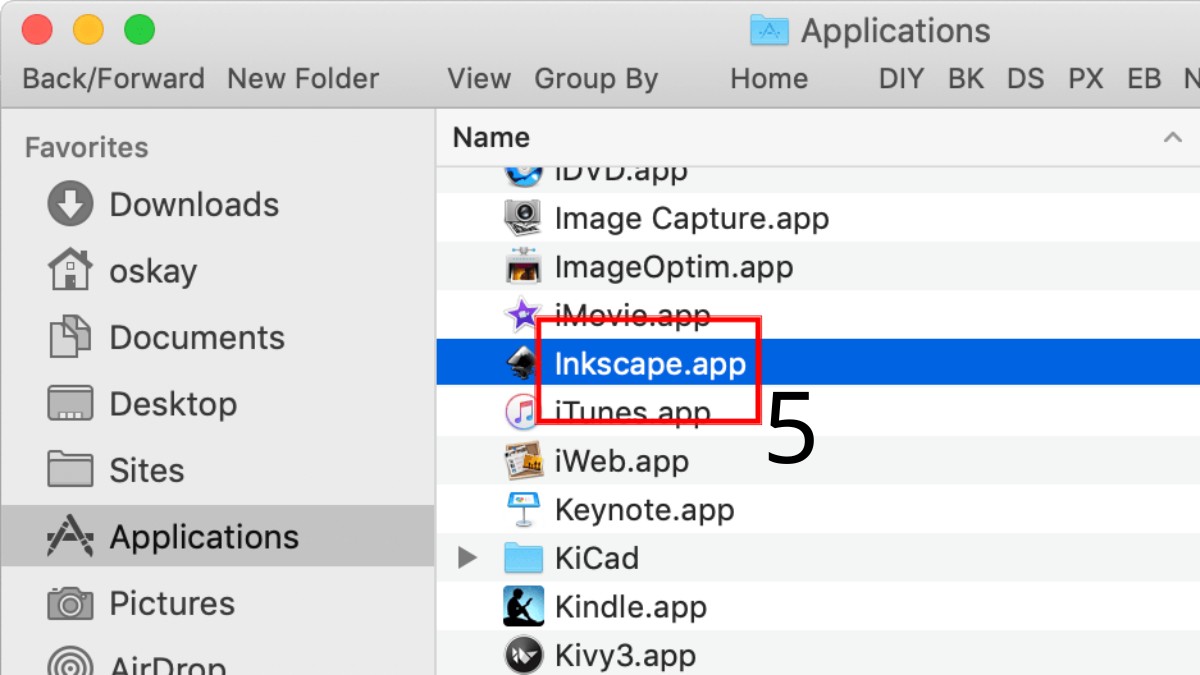Click the New Folder toolbar button
Image resolution: width=1200 pixels, height=675 pixels.
303,79
